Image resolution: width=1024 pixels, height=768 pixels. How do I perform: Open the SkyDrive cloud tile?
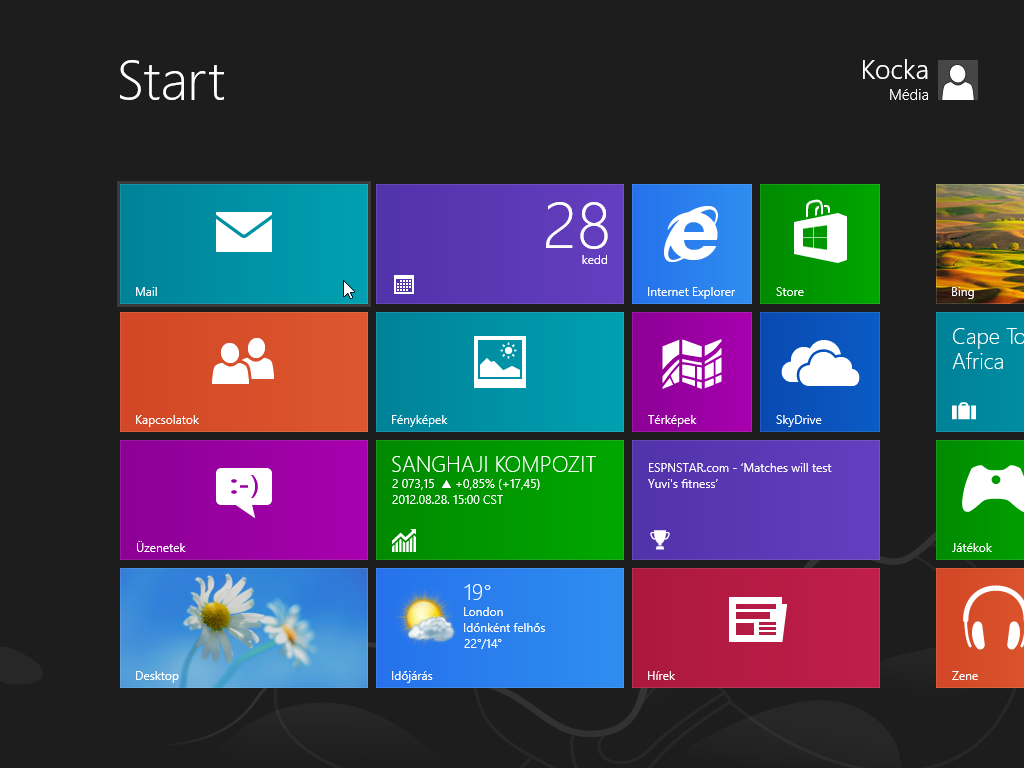(x=820, y=371)
